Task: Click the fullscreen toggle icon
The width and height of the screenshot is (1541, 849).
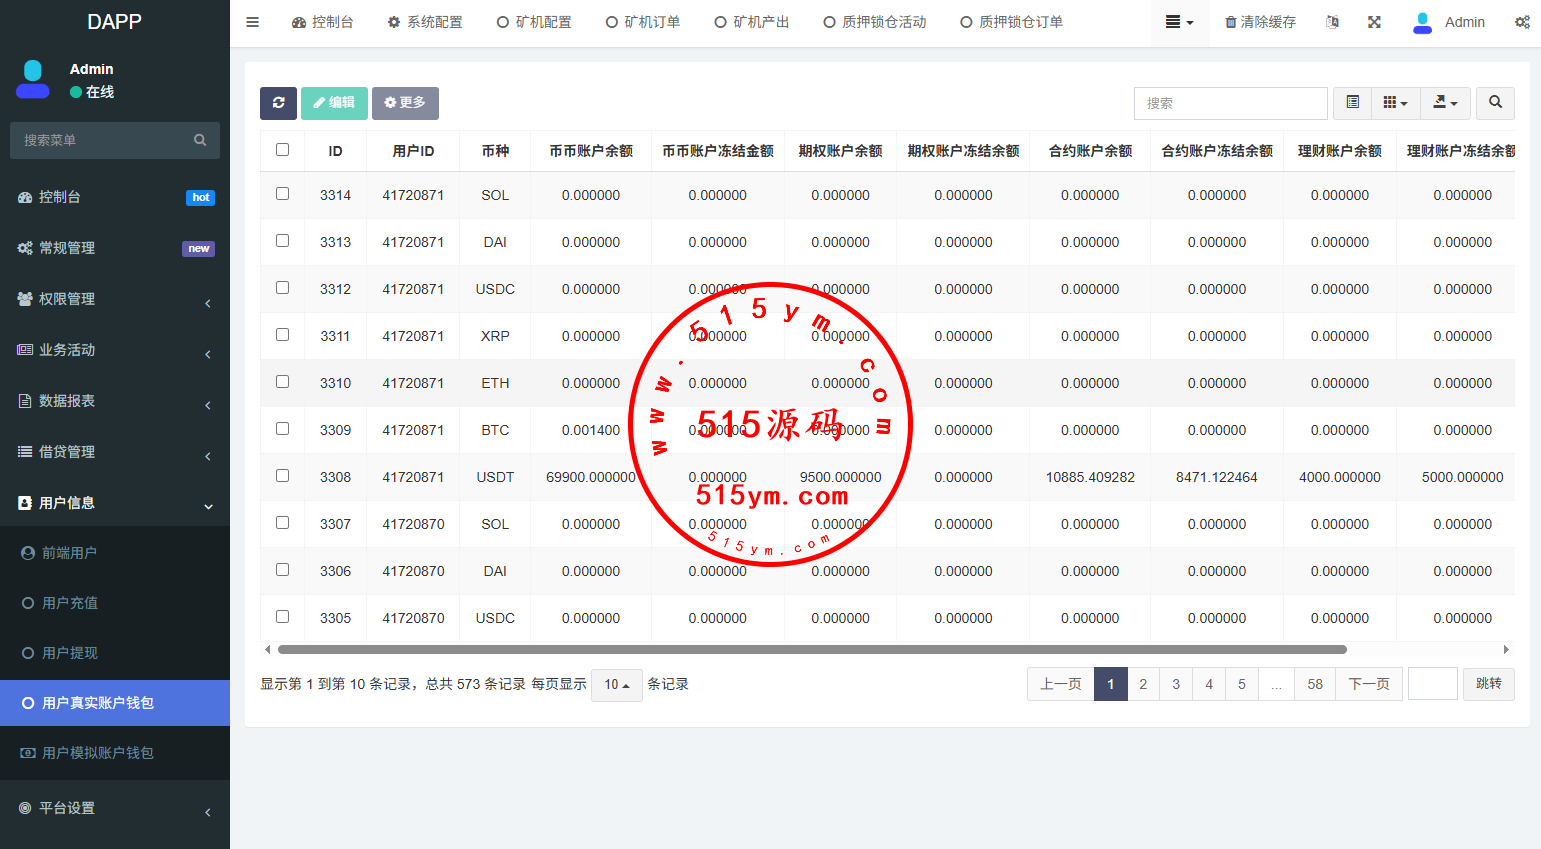Action: [1374, 22]
